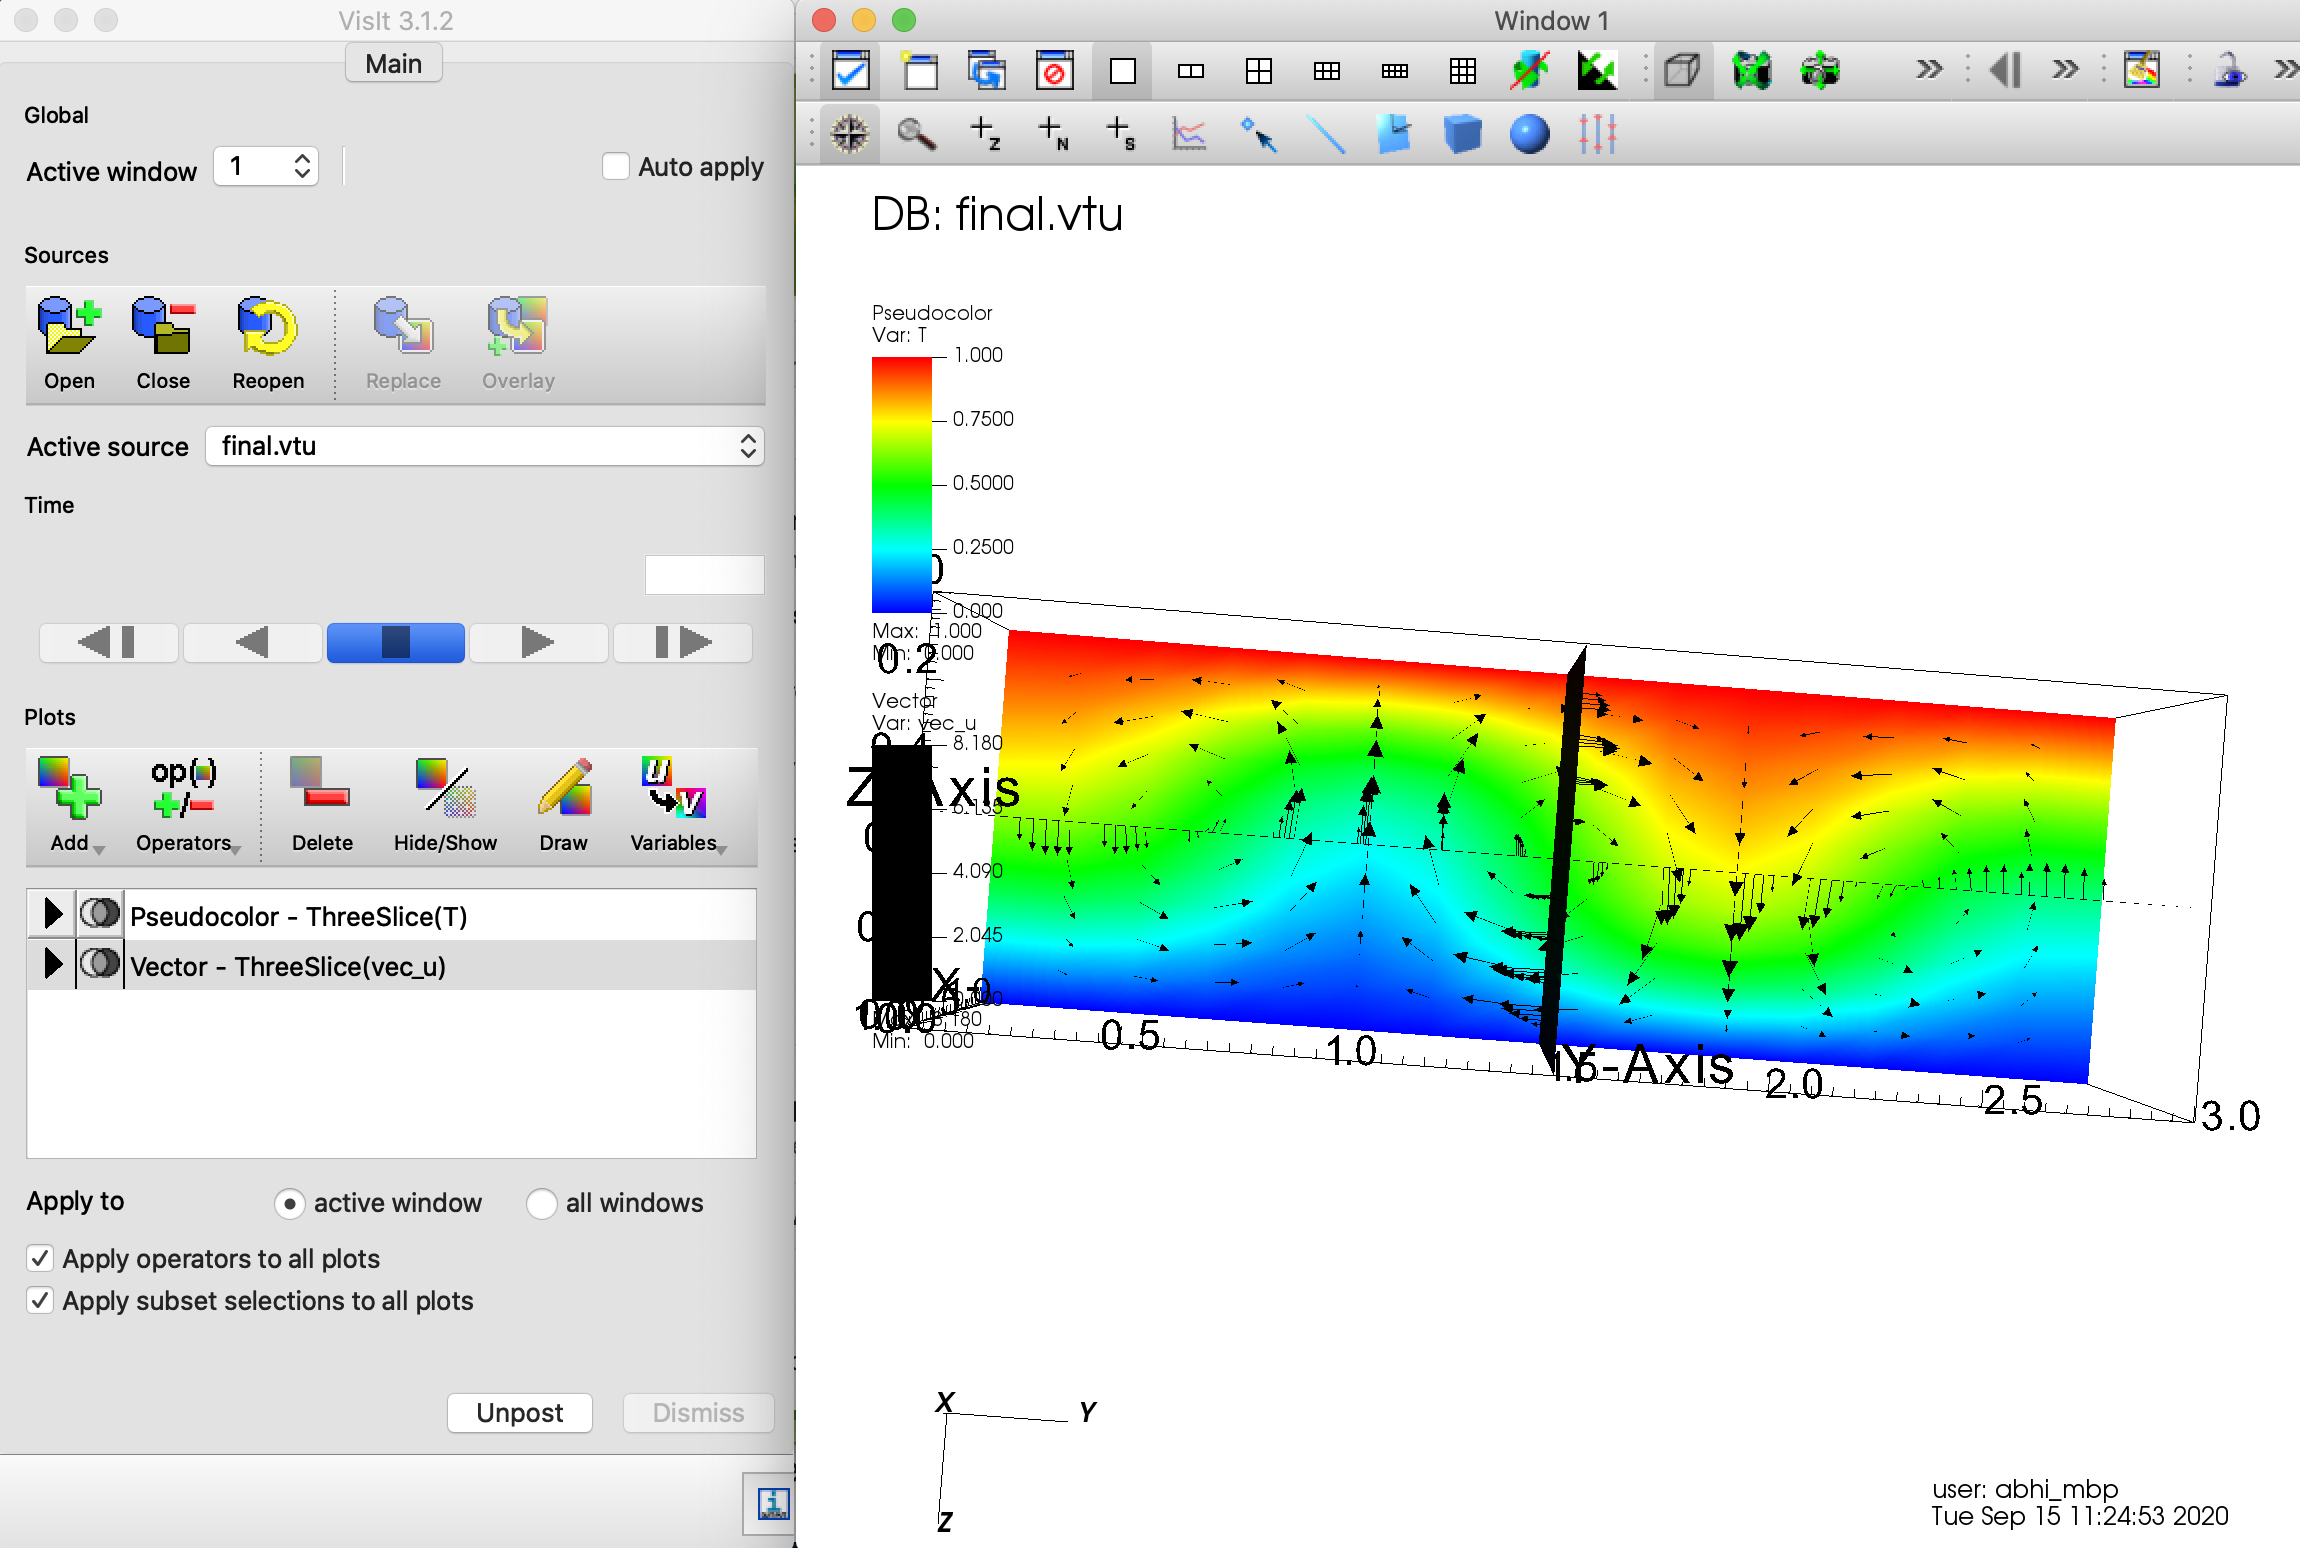Open the Operators menu icon

[x=184, y=789]
